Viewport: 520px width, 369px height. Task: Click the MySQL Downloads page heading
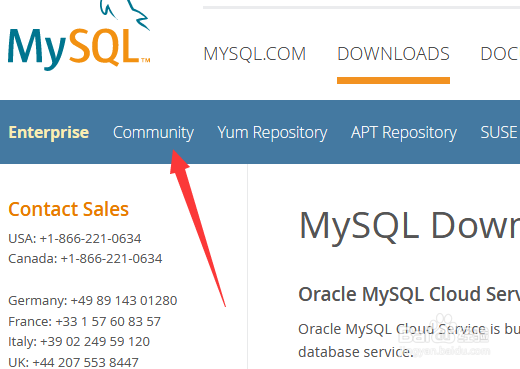click(x=409, y=227)
